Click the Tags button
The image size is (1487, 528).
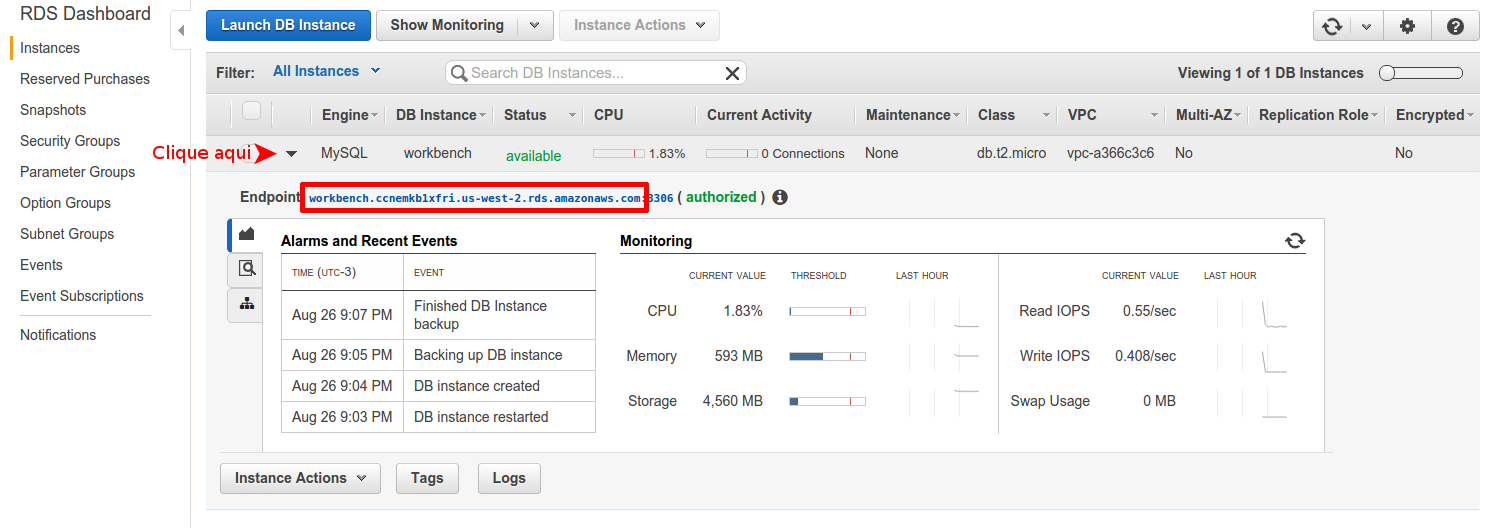coord(427,478)
